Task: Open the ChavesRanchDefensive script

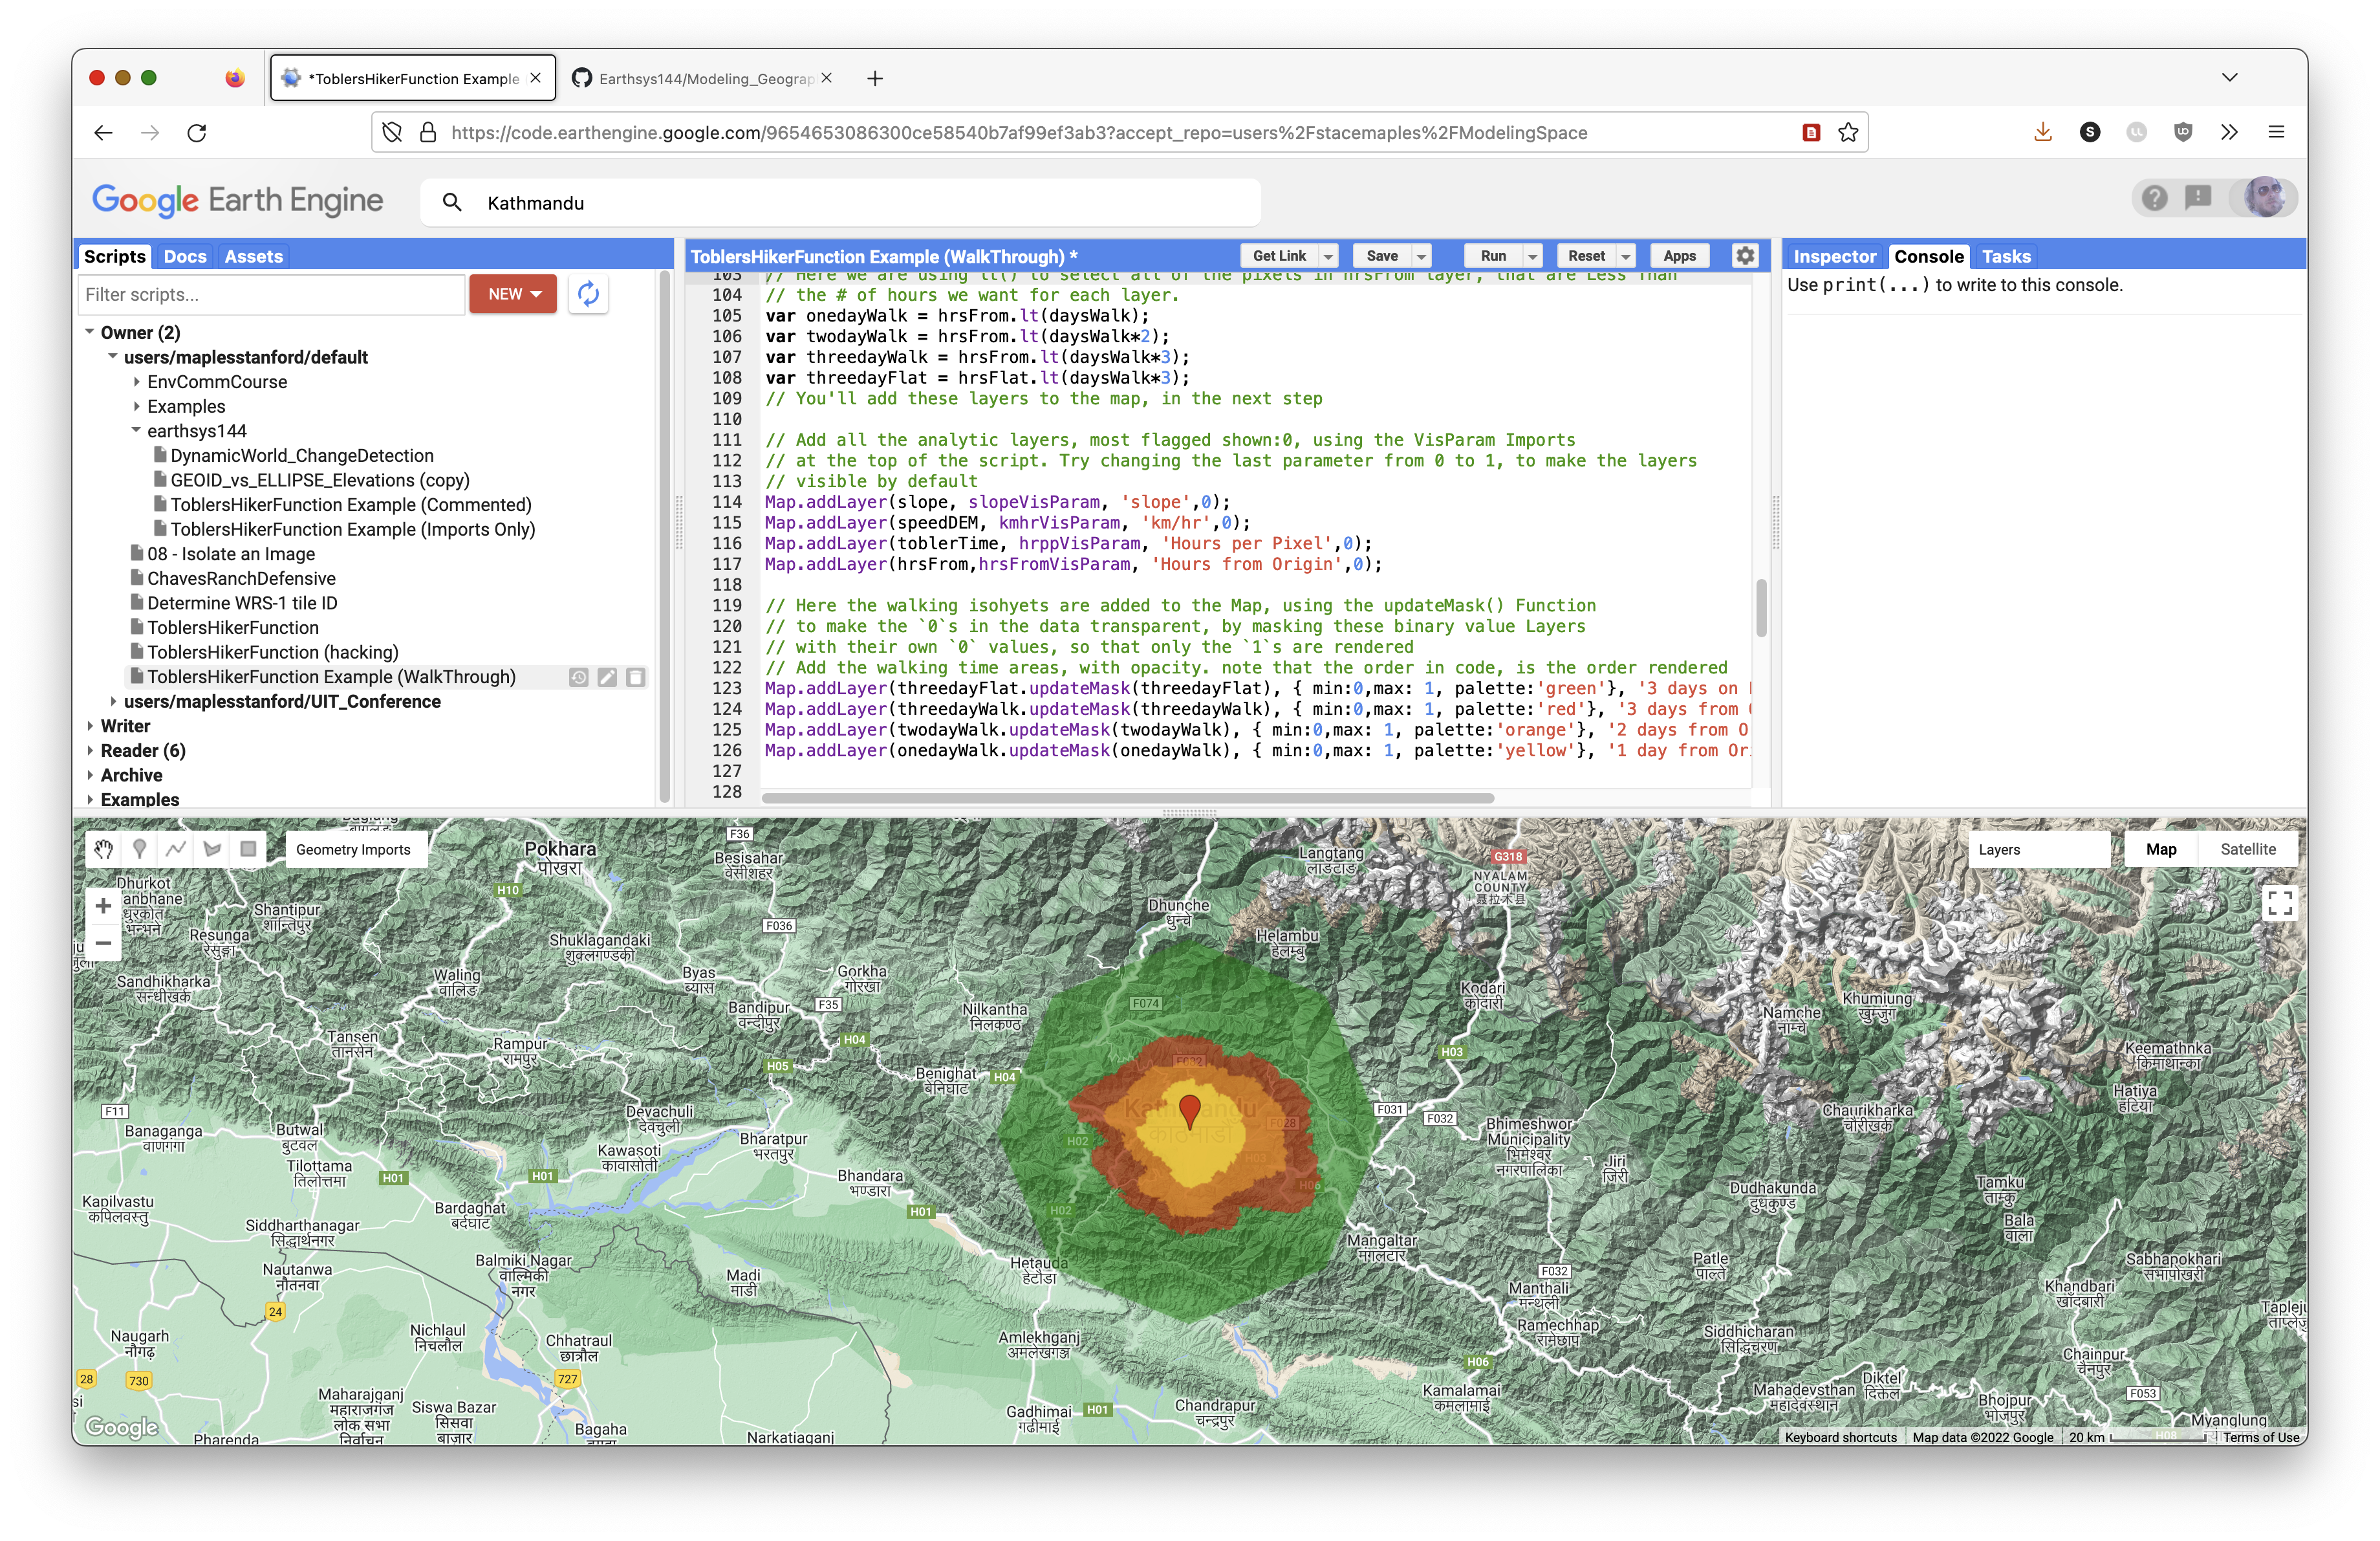Action: pos(241,579)
